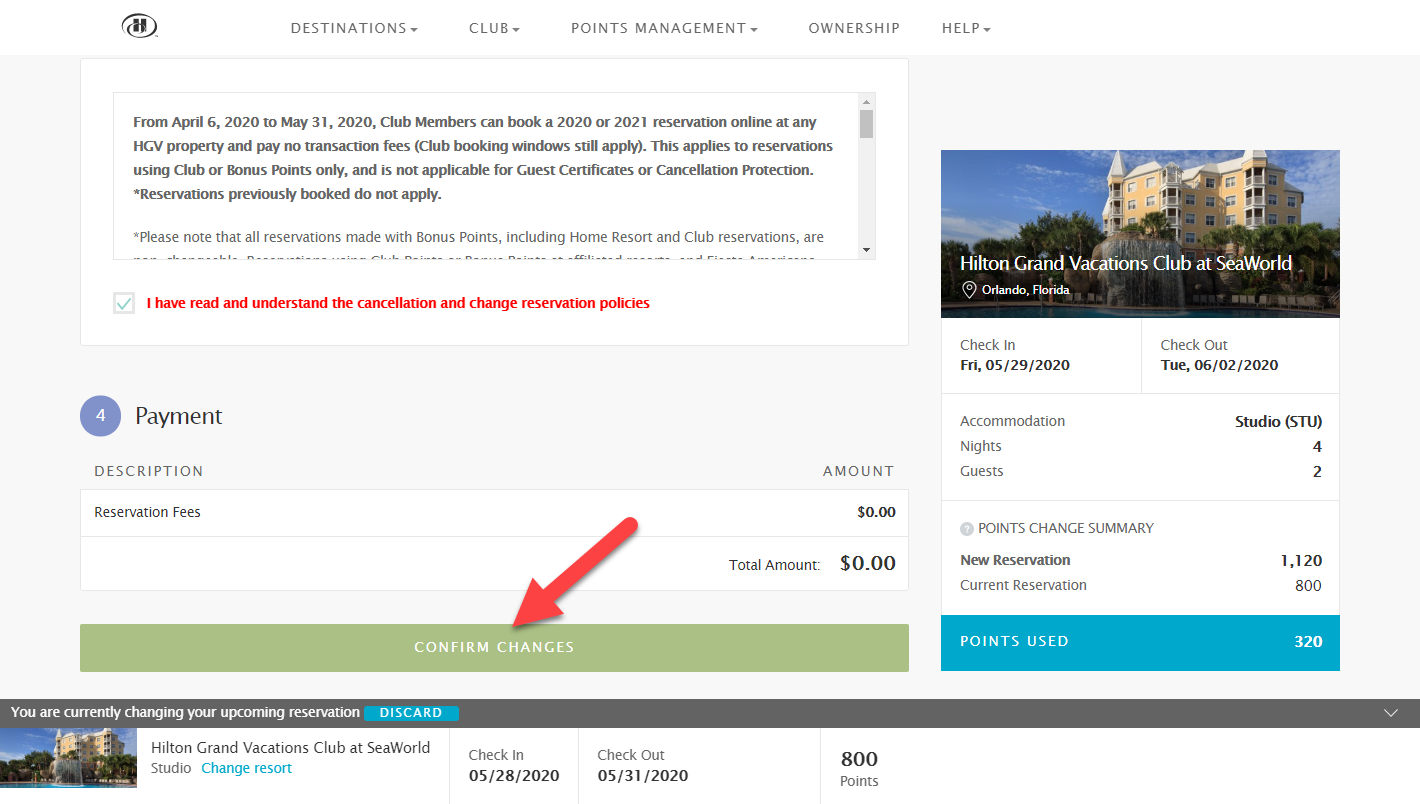Discard the reservation changes
The width and height of the screenshot is (1420, 804).
click(x=411, y=713)
